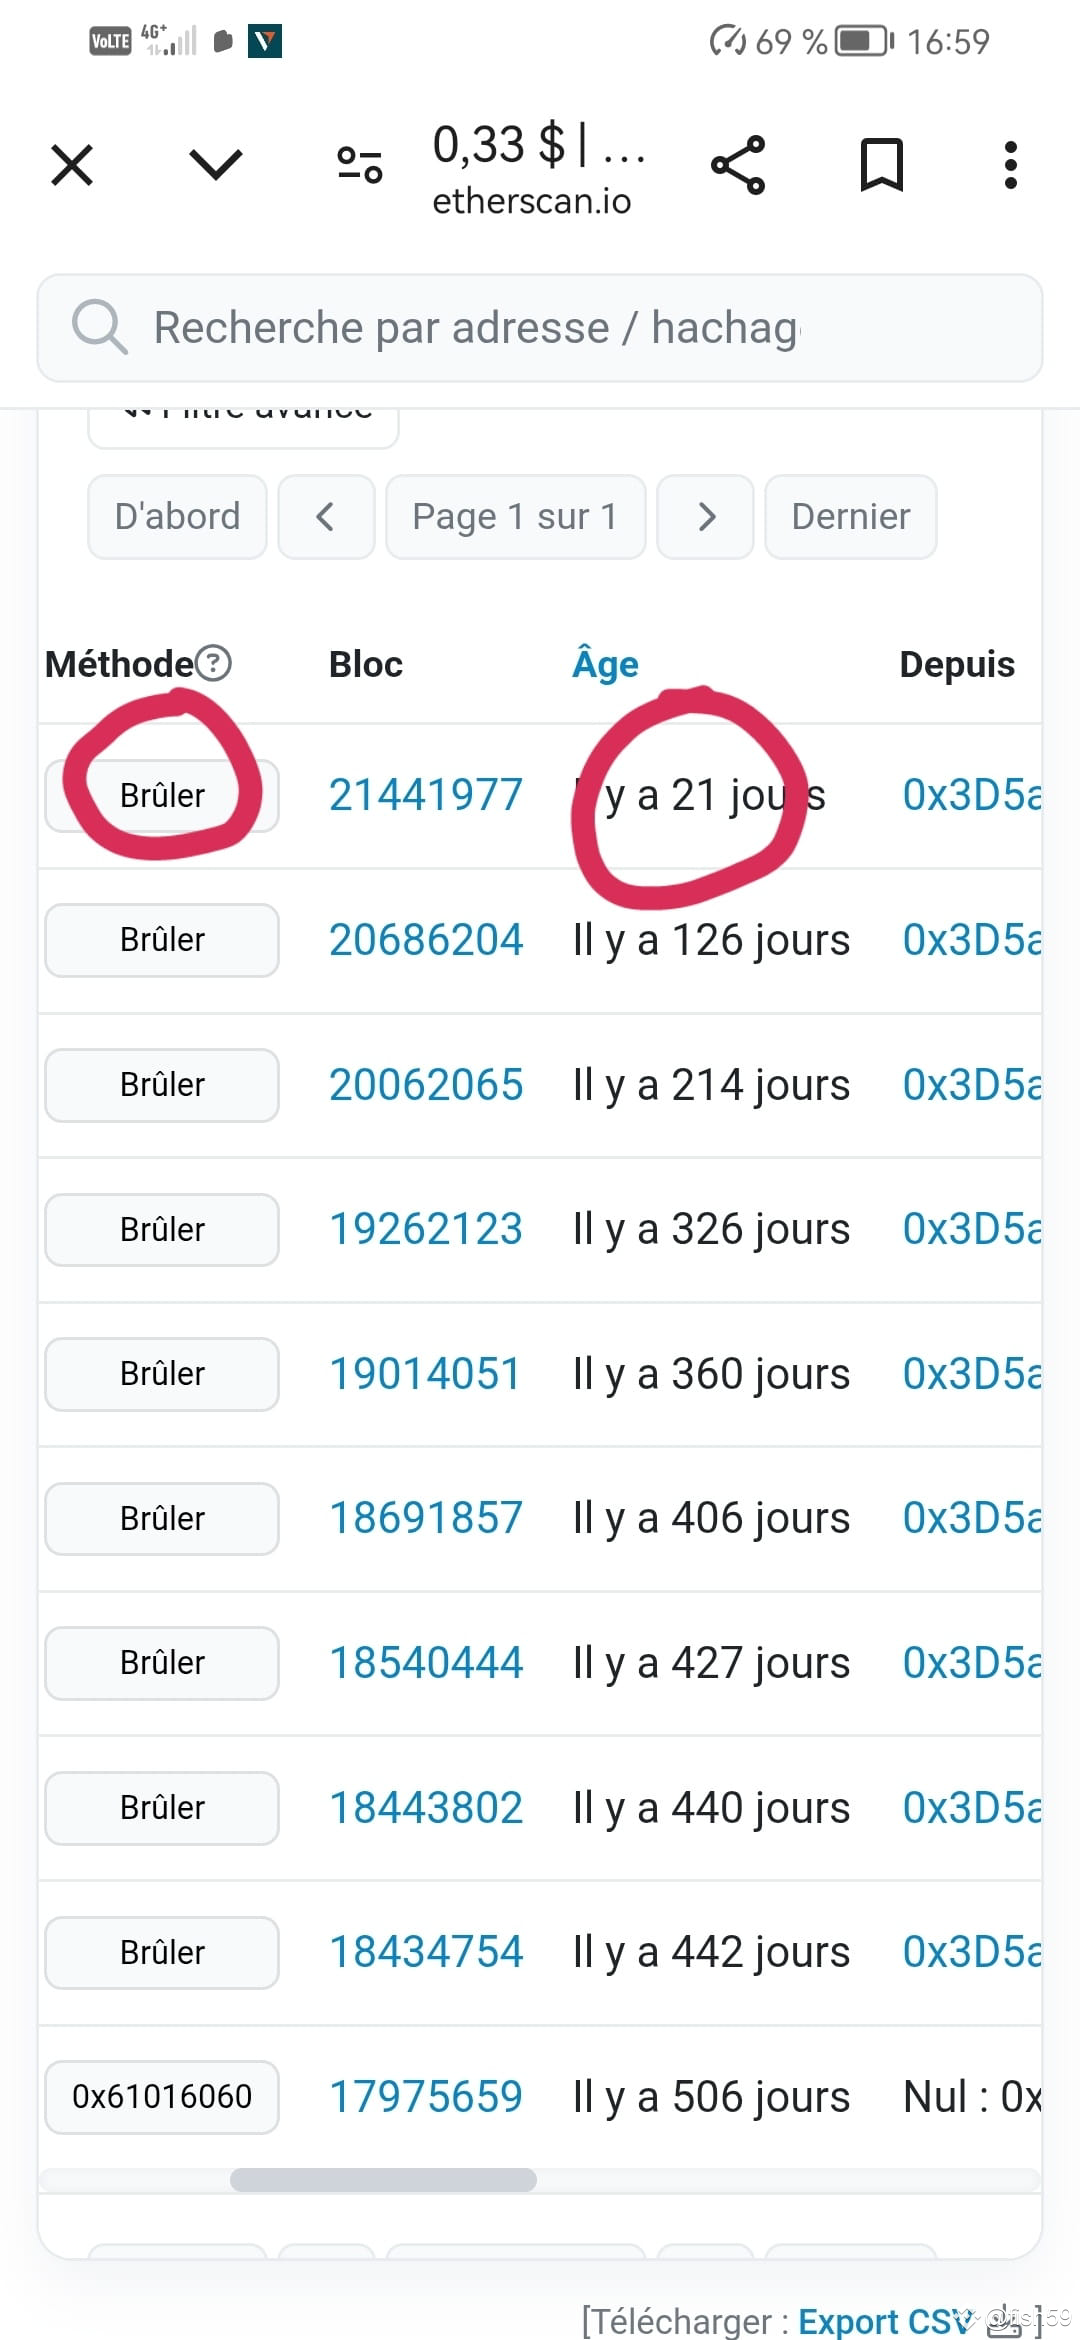This screenshot has width=1080, height=2340.
Task: Select the 0x61016060 method button
Action: (161, 2097)
